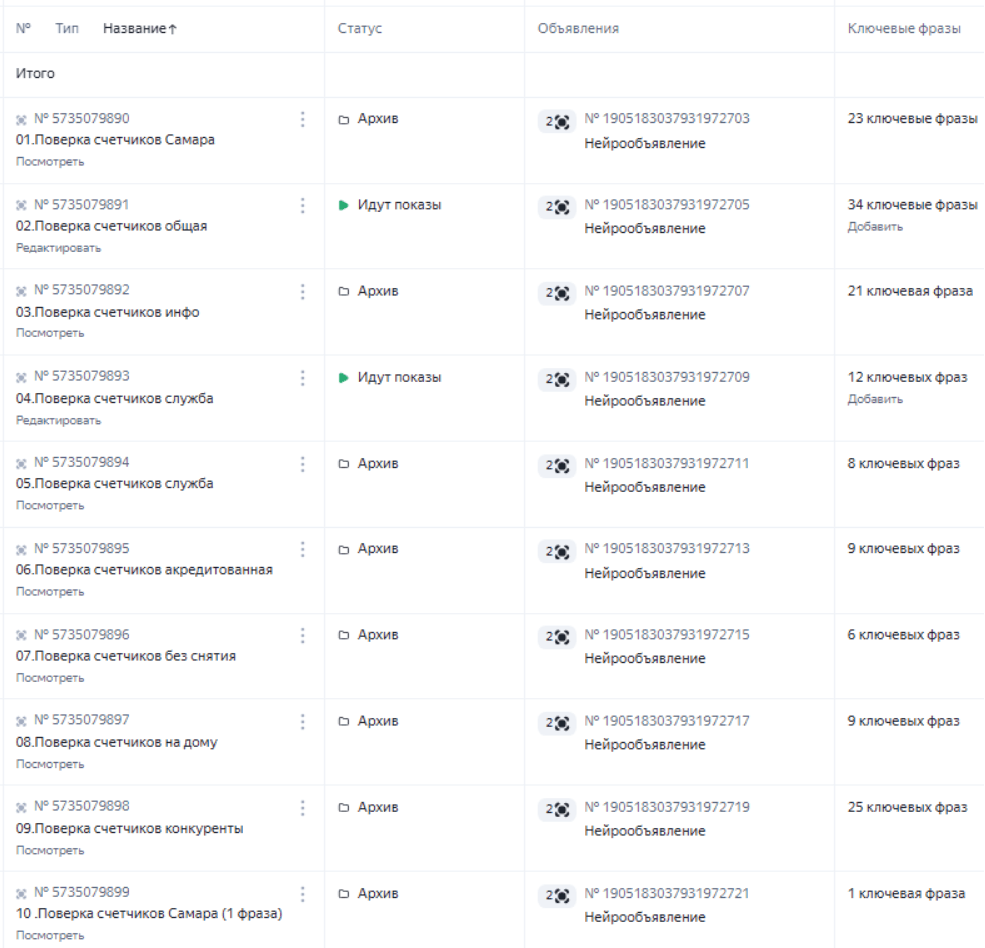
Task: Click 25 ключевых фраз cell
Action: pyautogui.click(x=907, y=807)
